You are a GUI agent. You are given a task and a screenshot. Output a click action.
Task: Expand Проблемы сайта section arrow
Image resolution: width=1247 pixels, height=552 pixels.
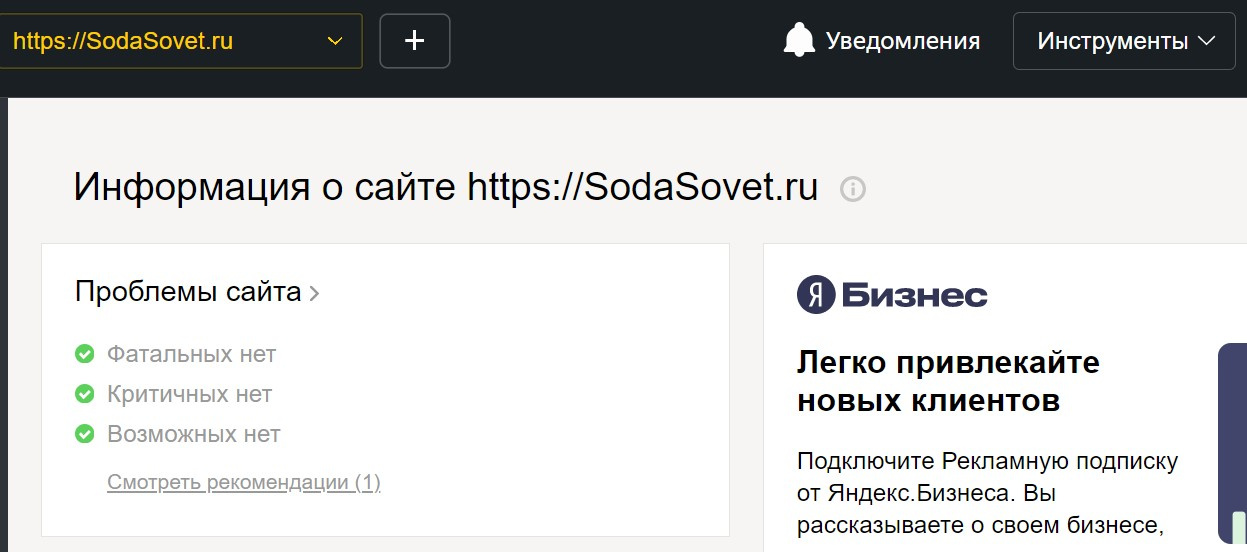click(x=314, y=293)
